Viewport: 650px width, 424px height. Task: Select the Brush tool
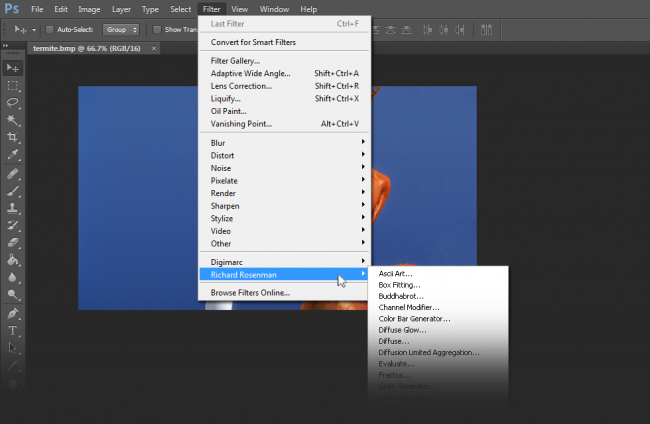pyautogui.click(x=12, y=191)
